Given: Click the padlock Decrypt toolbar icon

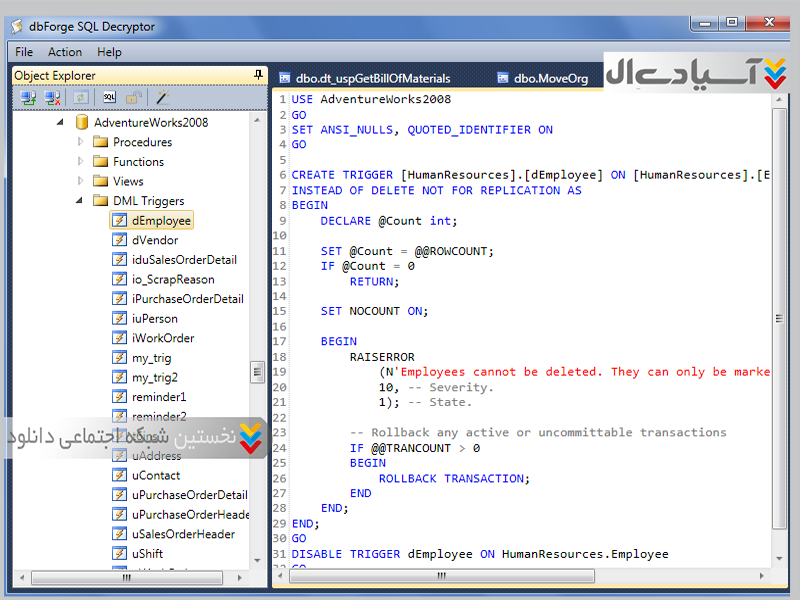Looking at the screenshot, I should (134, 98).
